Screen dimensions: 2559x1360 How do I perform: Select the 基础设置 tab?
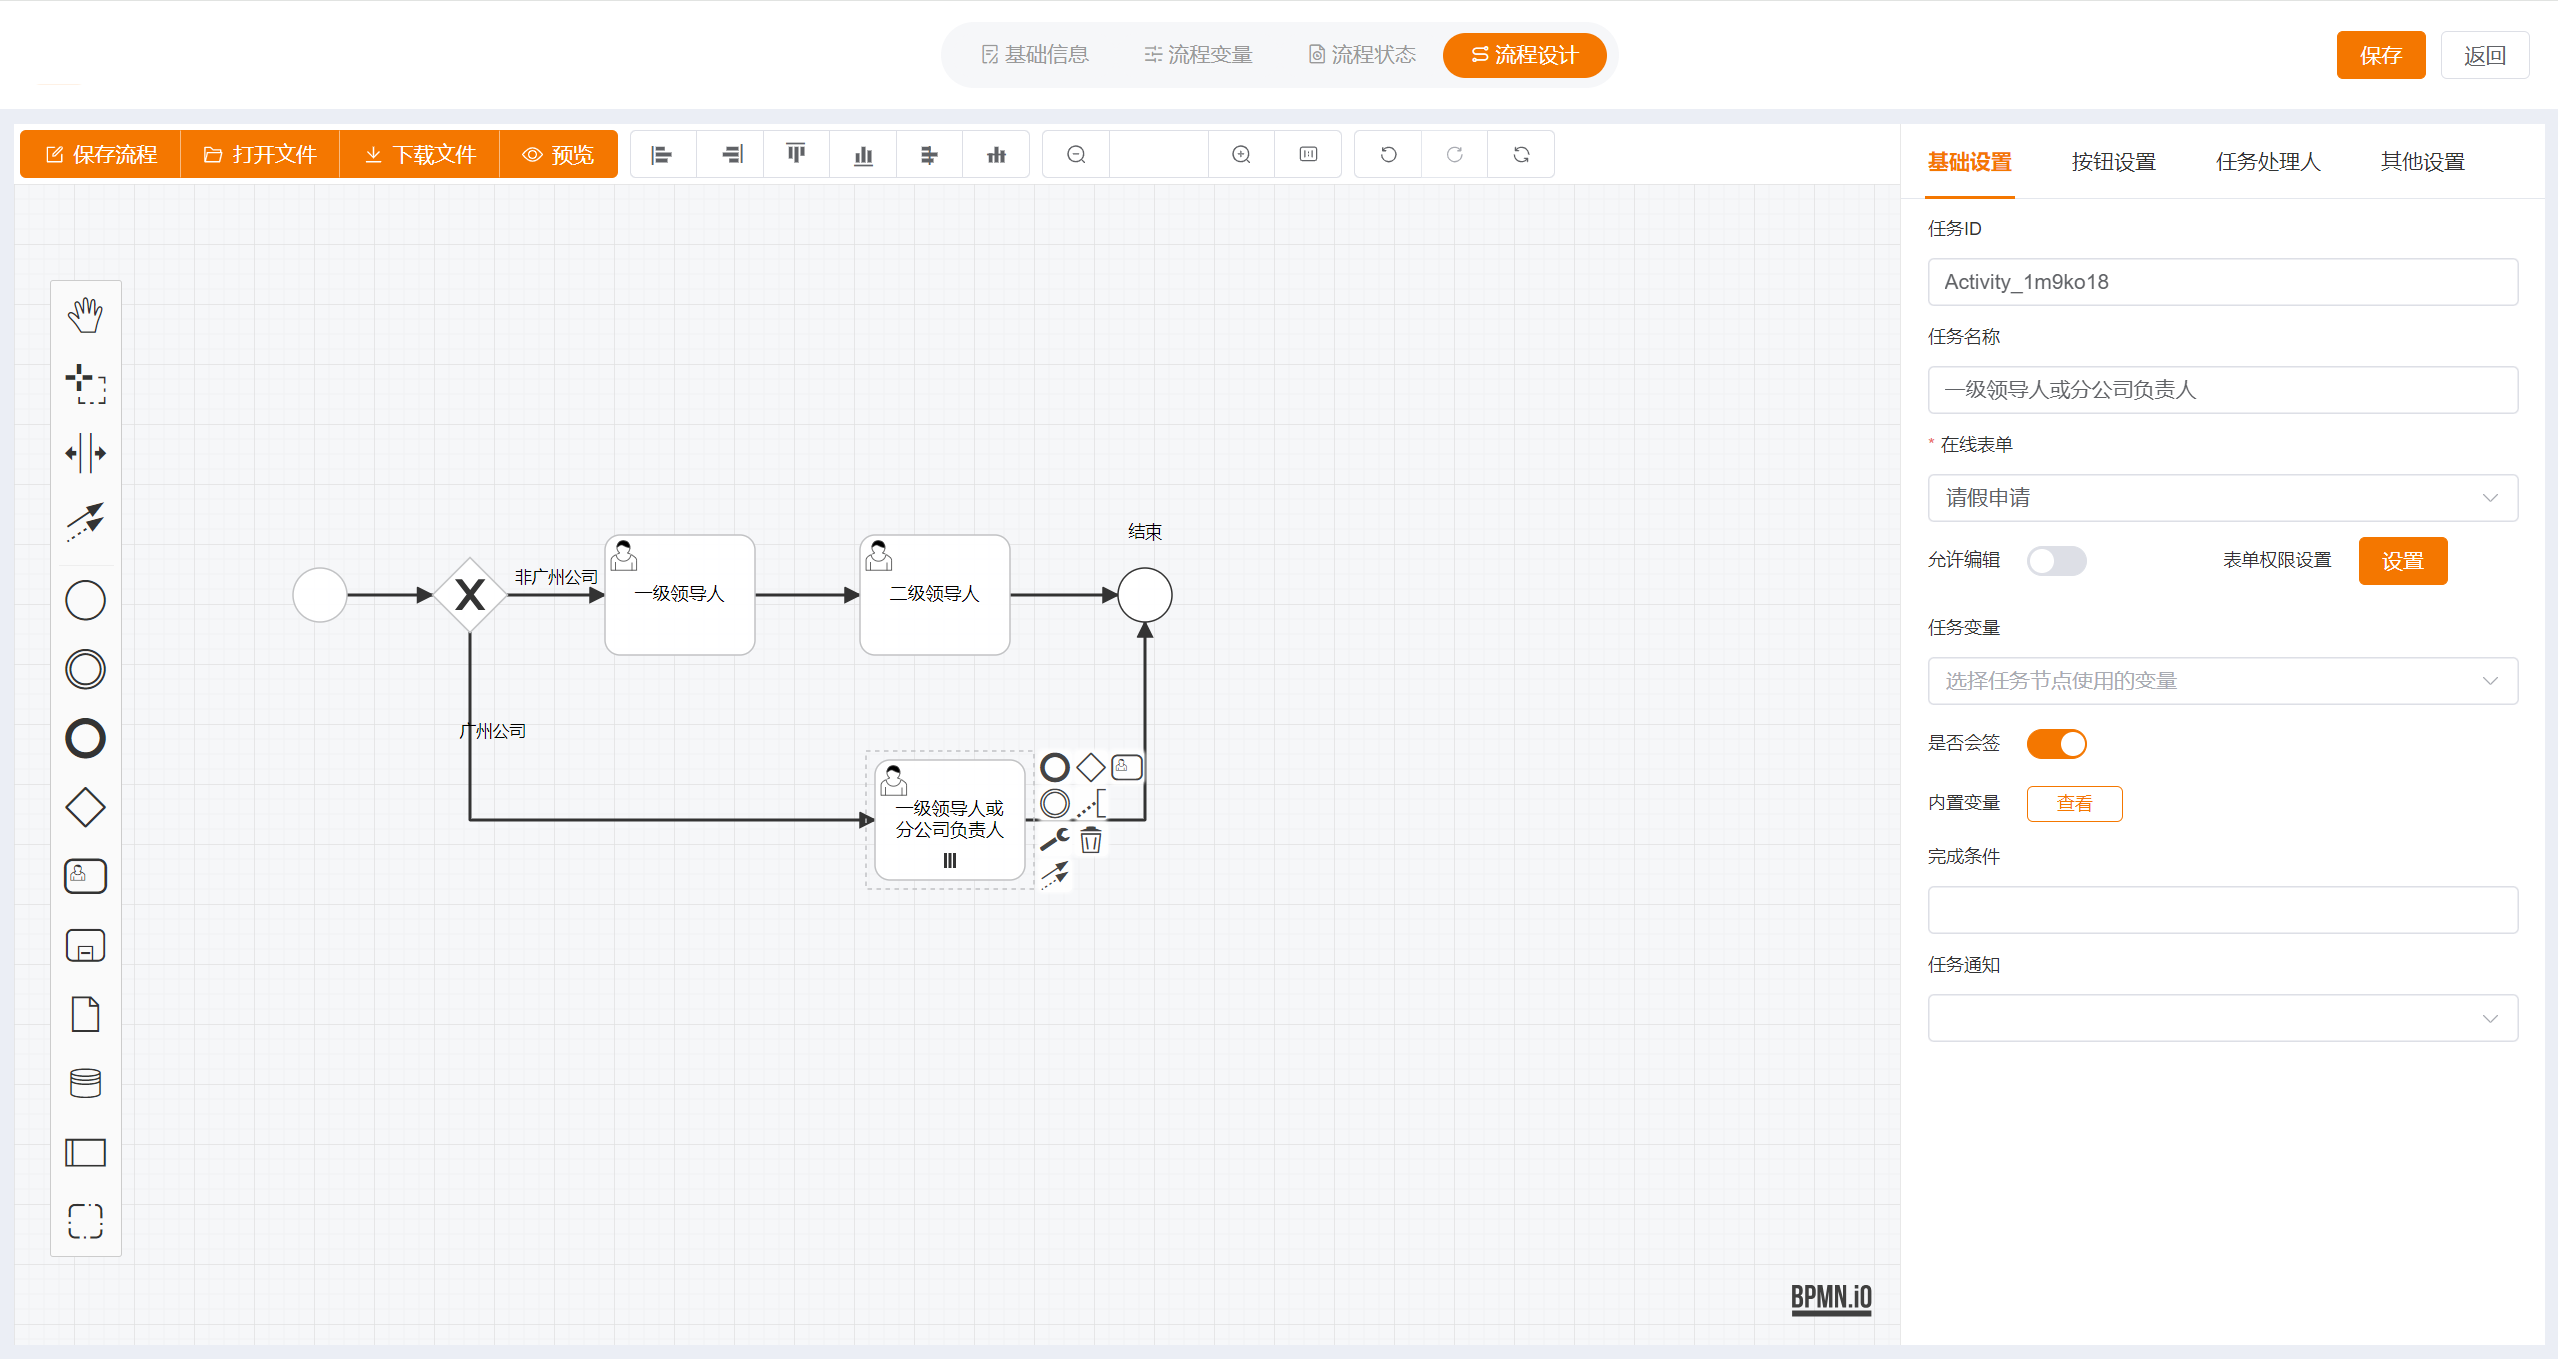(1969, 162)
